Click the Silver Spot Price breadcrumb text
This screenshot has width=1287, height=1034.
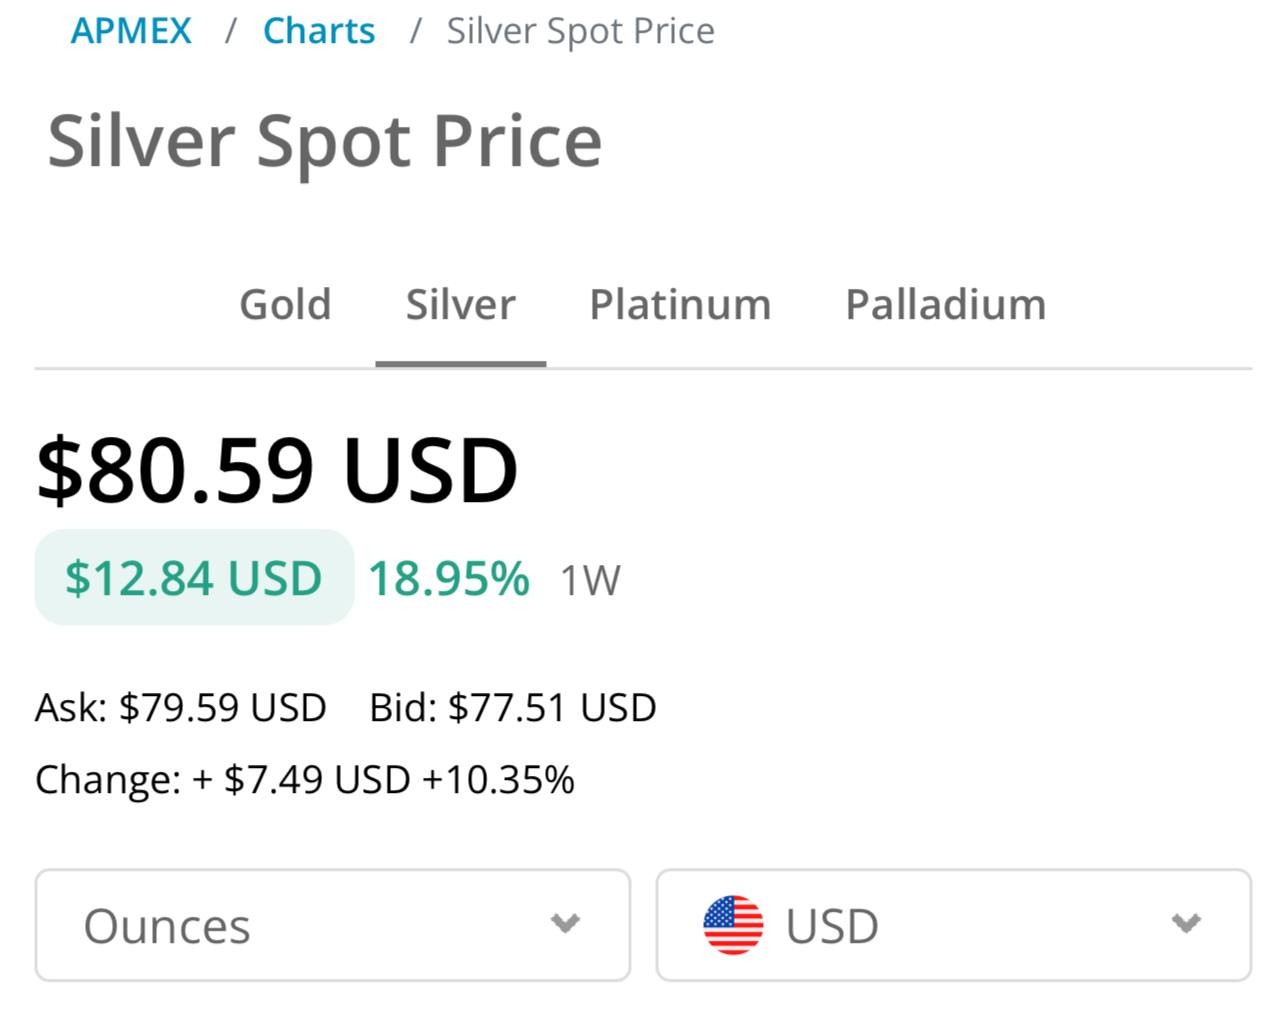pos(580,31)
